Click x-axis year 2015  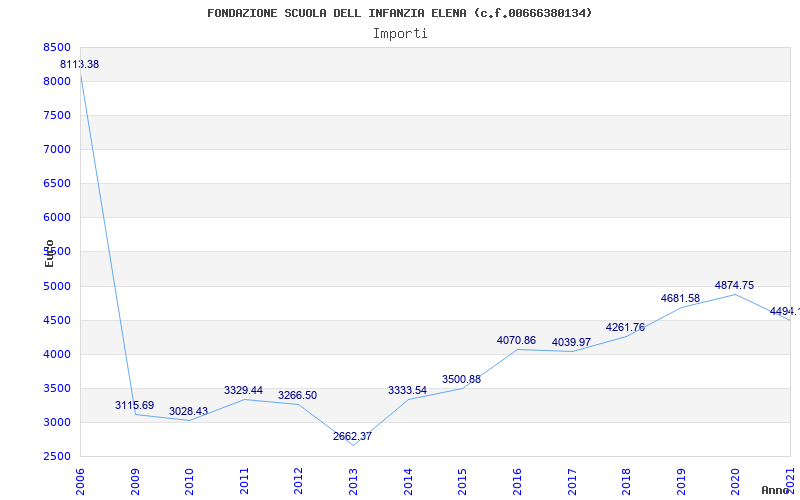pos(462,482)
